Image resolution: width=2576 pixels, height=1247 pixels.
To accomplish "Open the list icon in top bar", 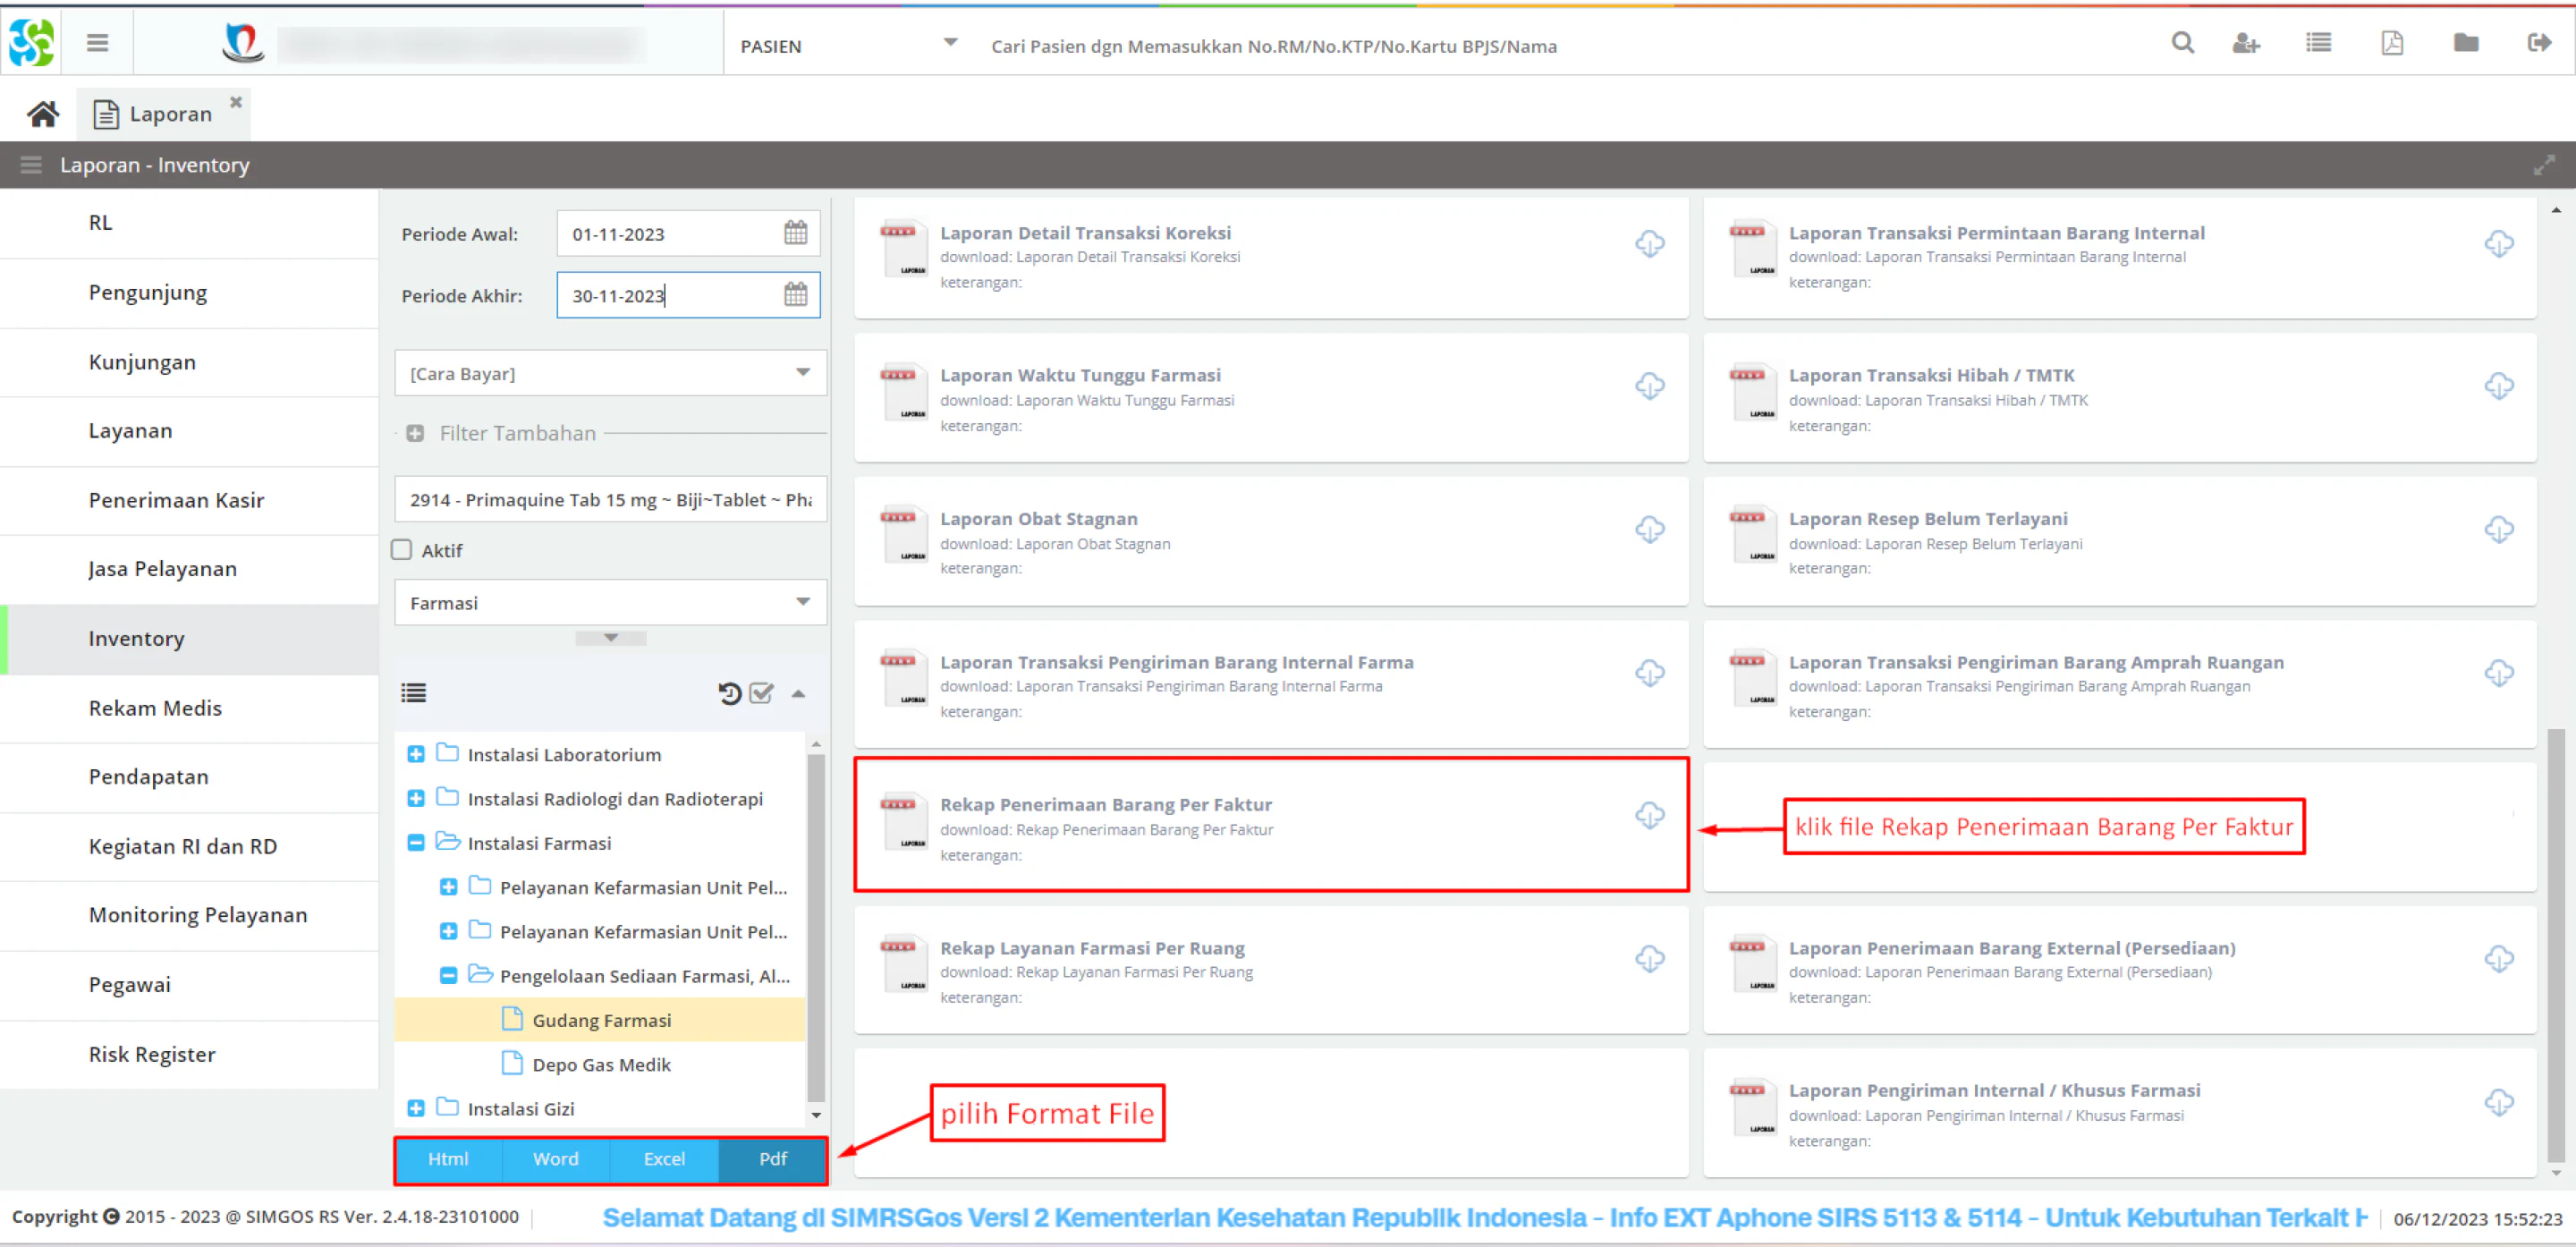I will 2318,43.
